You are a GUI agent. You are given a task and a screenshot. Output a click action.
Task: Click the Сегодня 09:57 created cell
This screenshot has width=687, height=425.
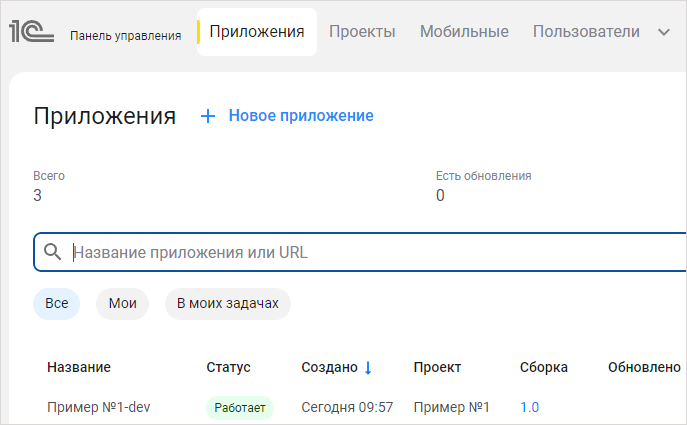tap(347, 407)
